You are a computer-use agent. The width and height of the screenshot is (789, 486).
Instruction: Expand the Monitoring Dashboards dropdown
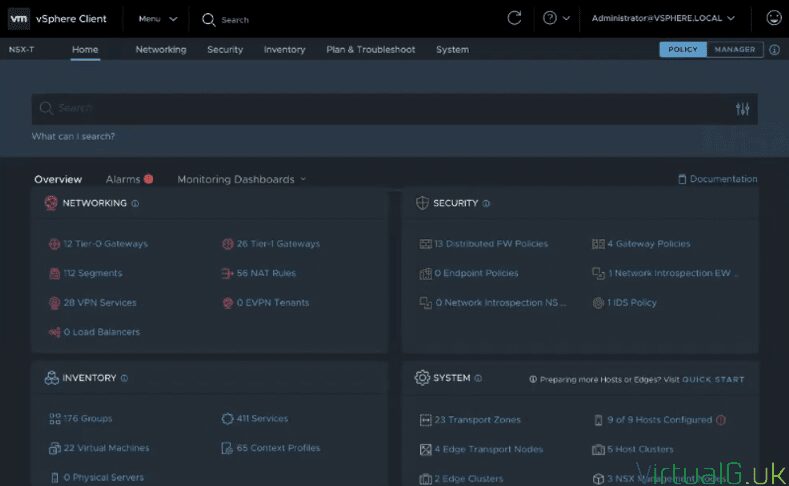[x=241, y=179]
